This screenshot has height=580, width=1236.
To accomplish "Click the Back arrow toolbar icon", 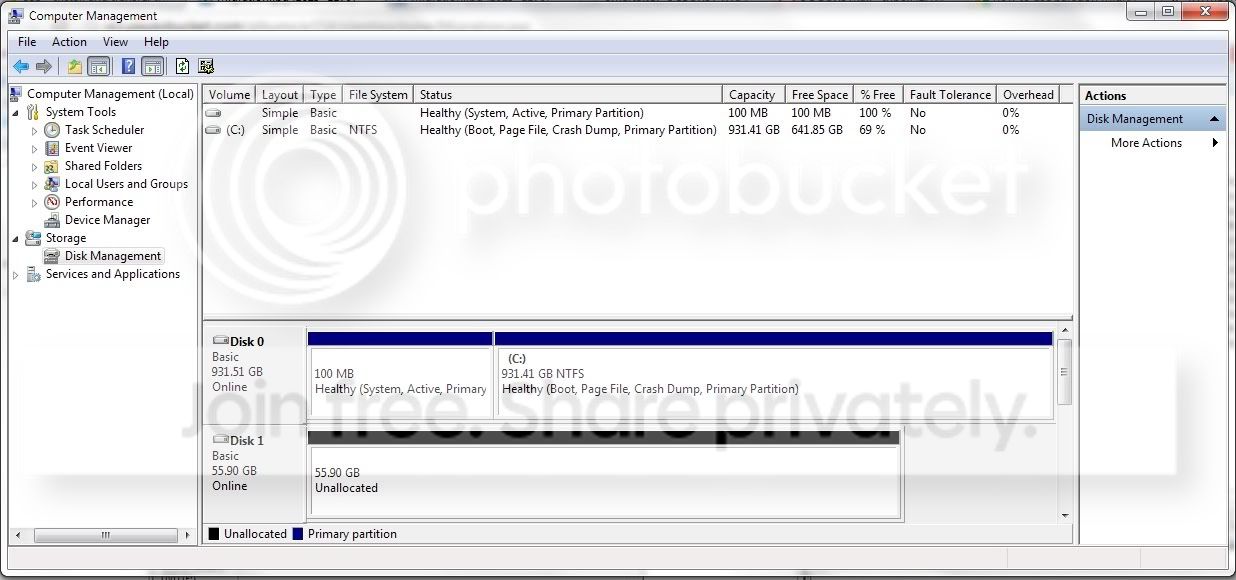I will pos(21,66).
